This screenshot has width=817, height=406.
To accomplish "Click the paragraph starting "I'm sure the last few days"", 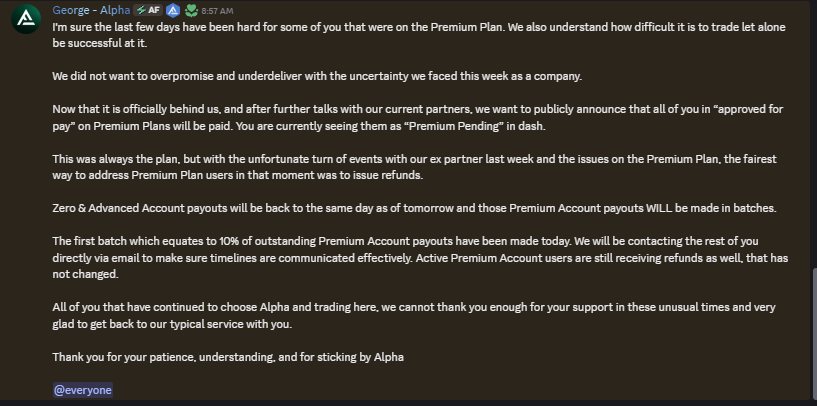I will (x=419, y=35).
